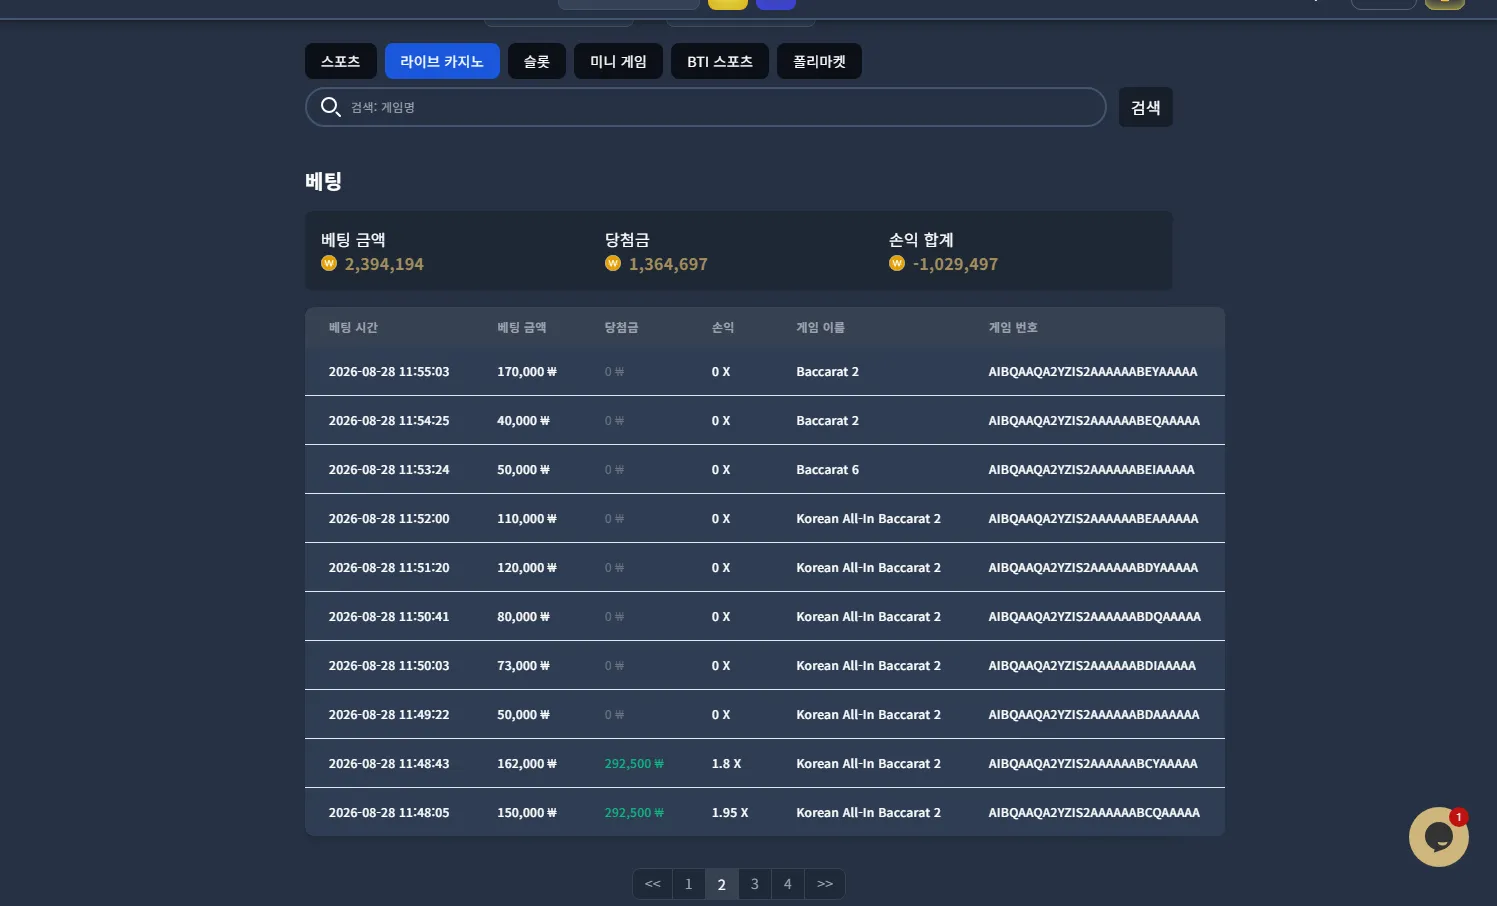Select the Baccarat 6 bet row
The width and height of the screenshot is (1497, 906).
click(x=765, y=469)
